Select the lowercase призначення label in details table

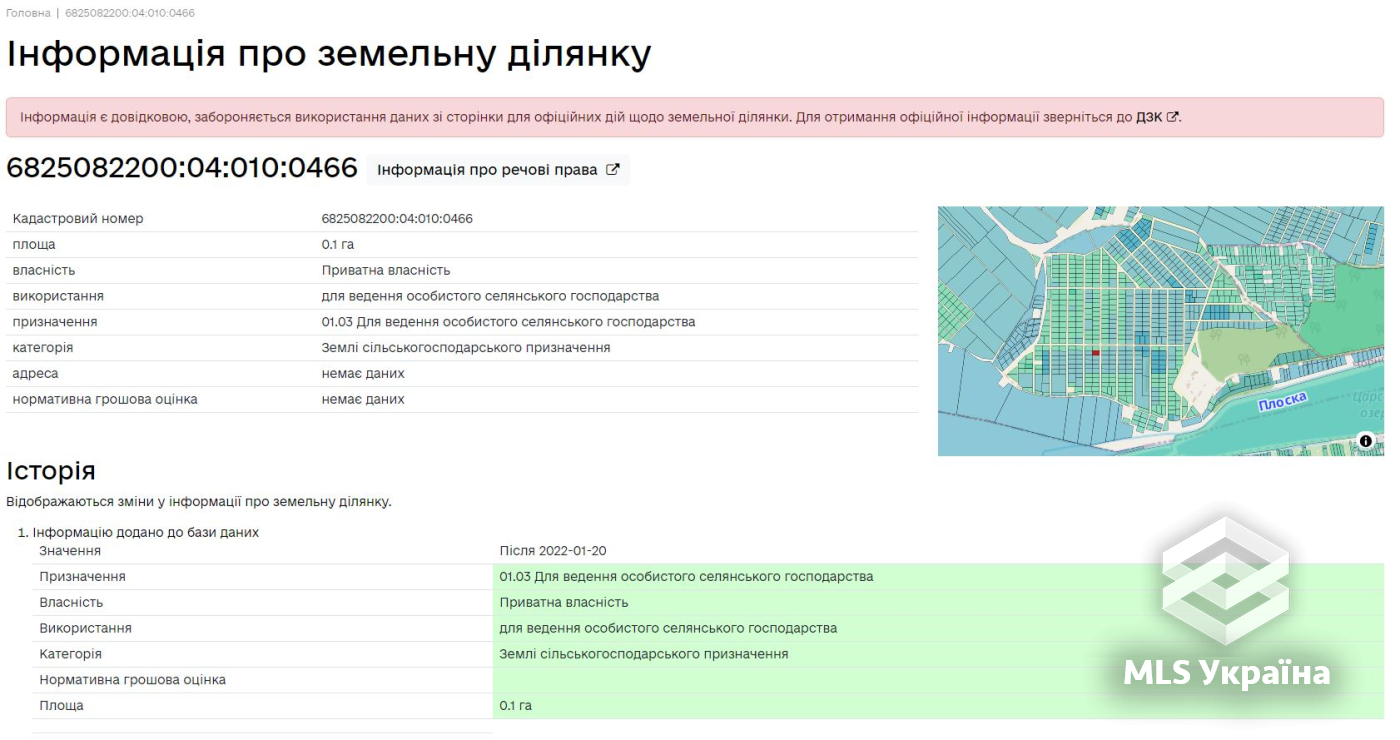[55, 322]
